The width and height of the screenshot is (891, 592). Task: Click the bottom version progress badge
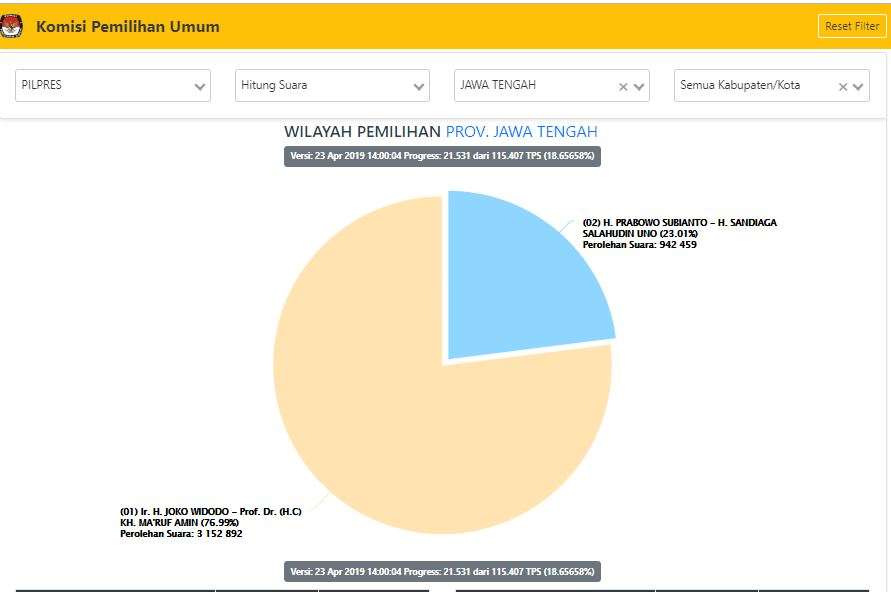click(442, 571)
